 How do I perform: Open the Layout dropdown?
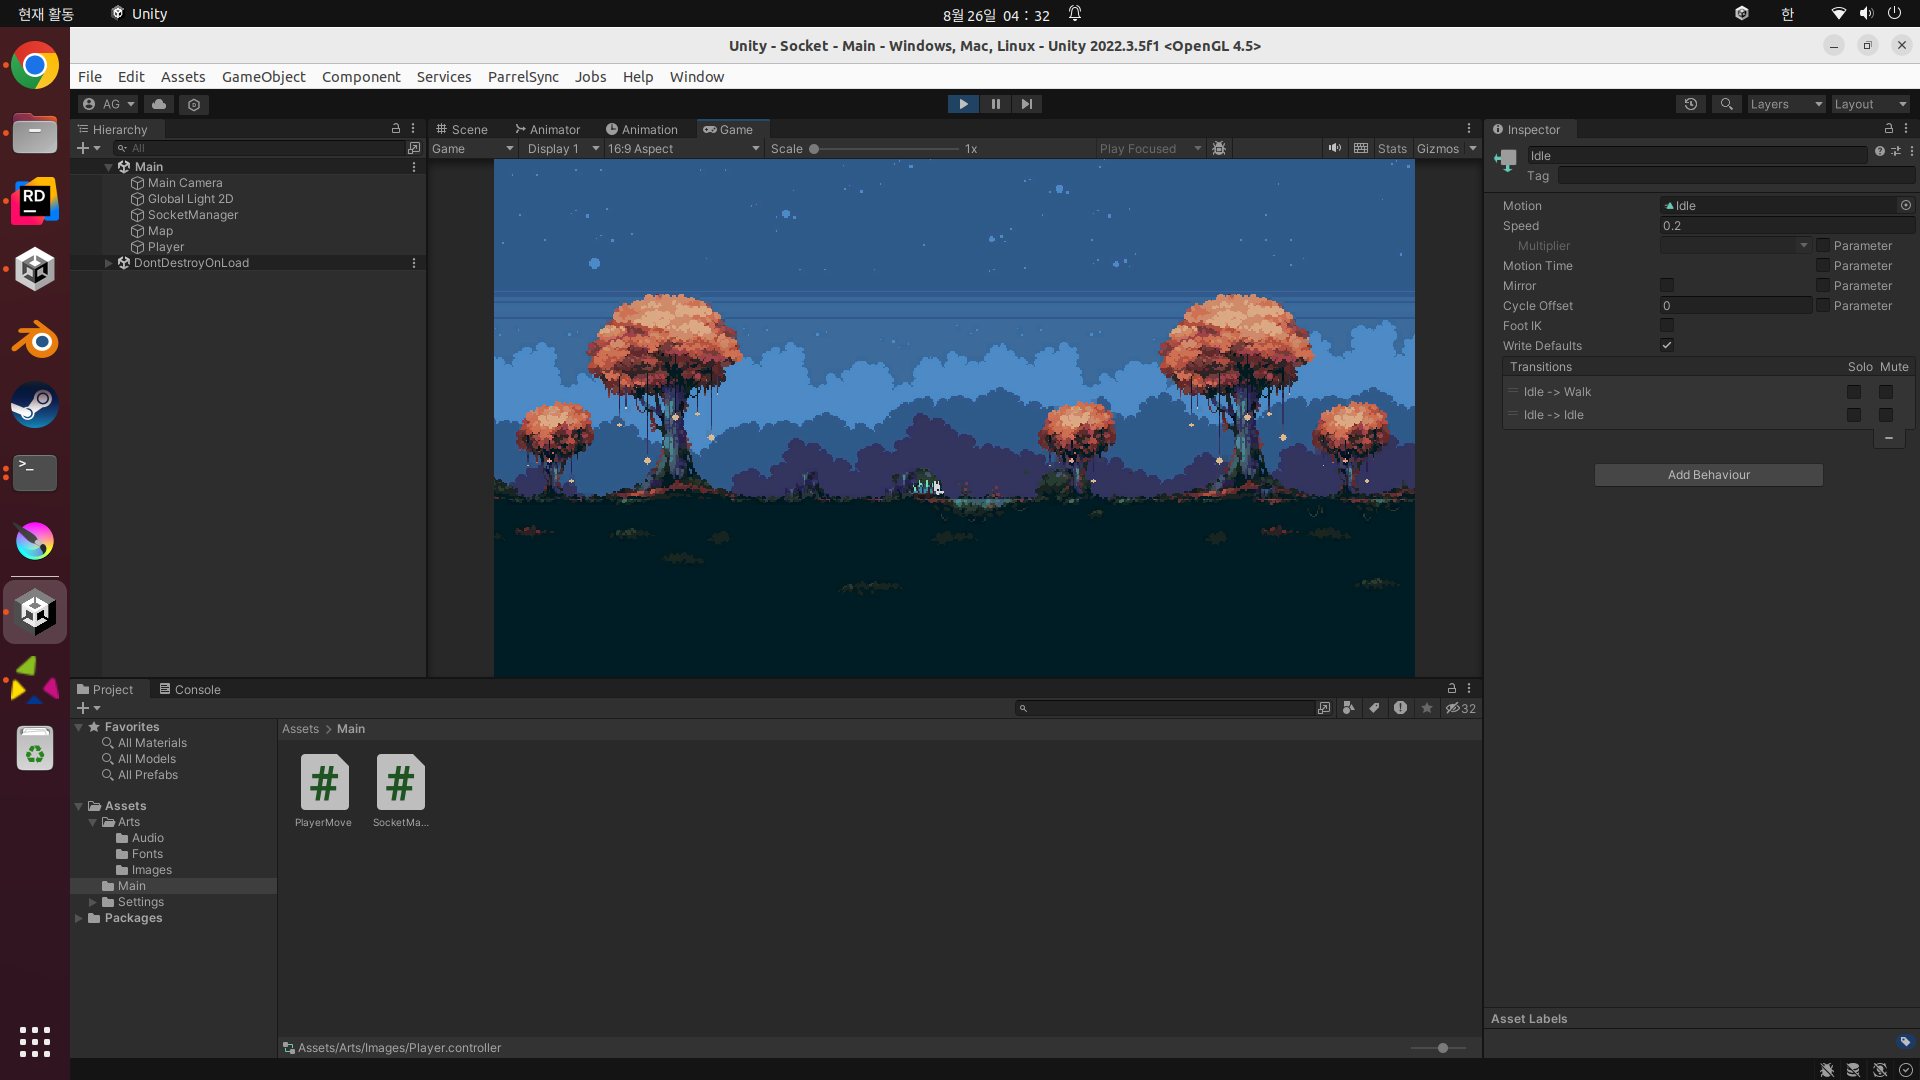(x=1871, y=104)
